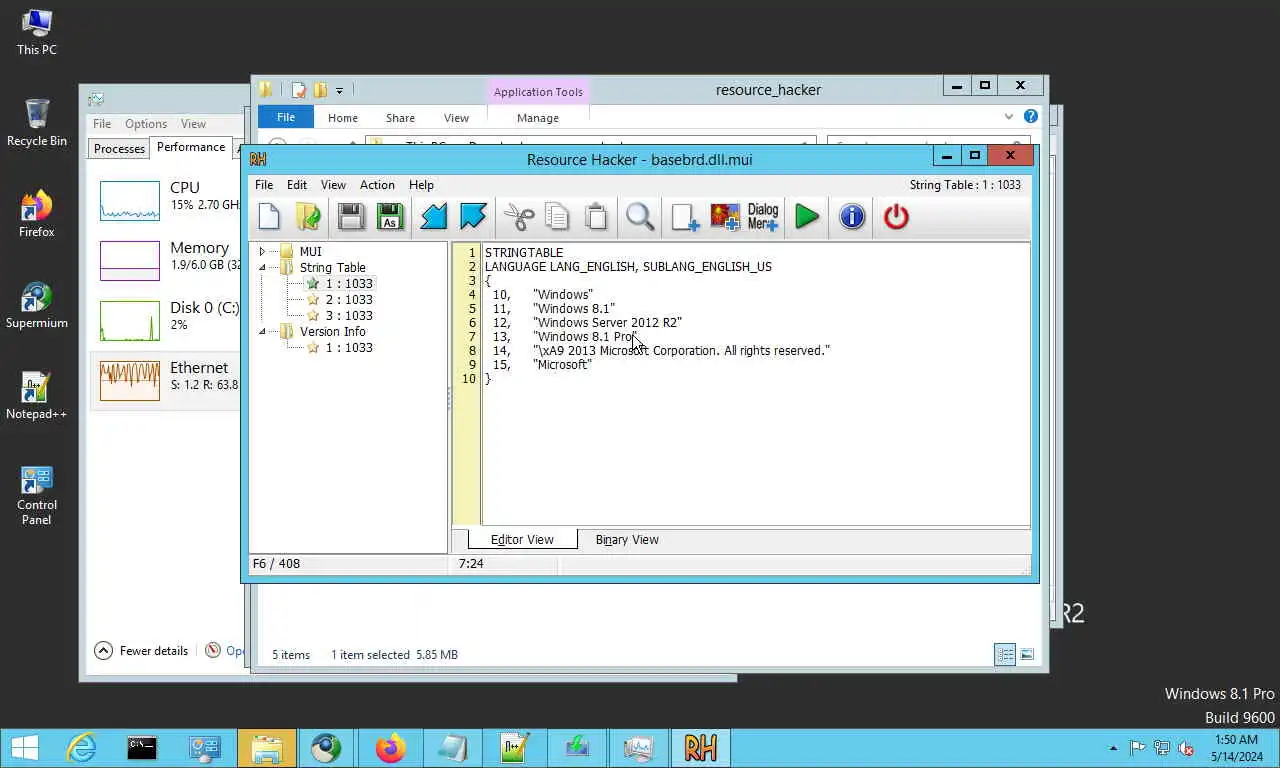Screen dimensions: 1280x768
Task: Click the Open file folder icon in Resource Hacker
Action: 309,217
